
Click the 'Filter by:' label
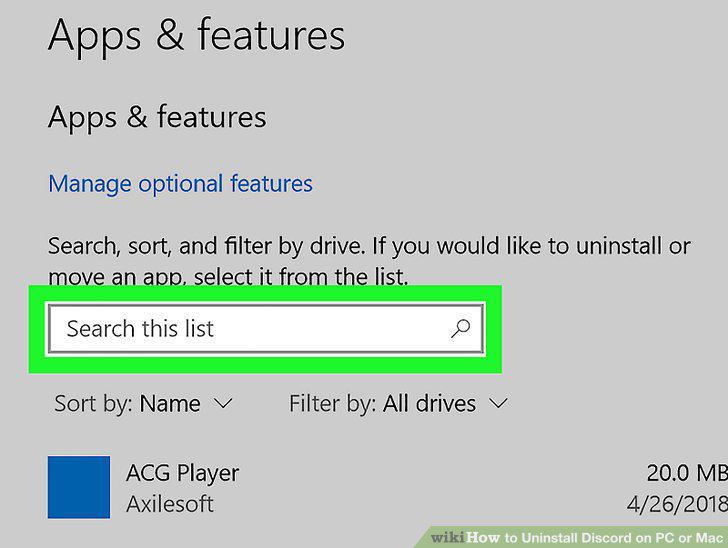coord(332,403)
